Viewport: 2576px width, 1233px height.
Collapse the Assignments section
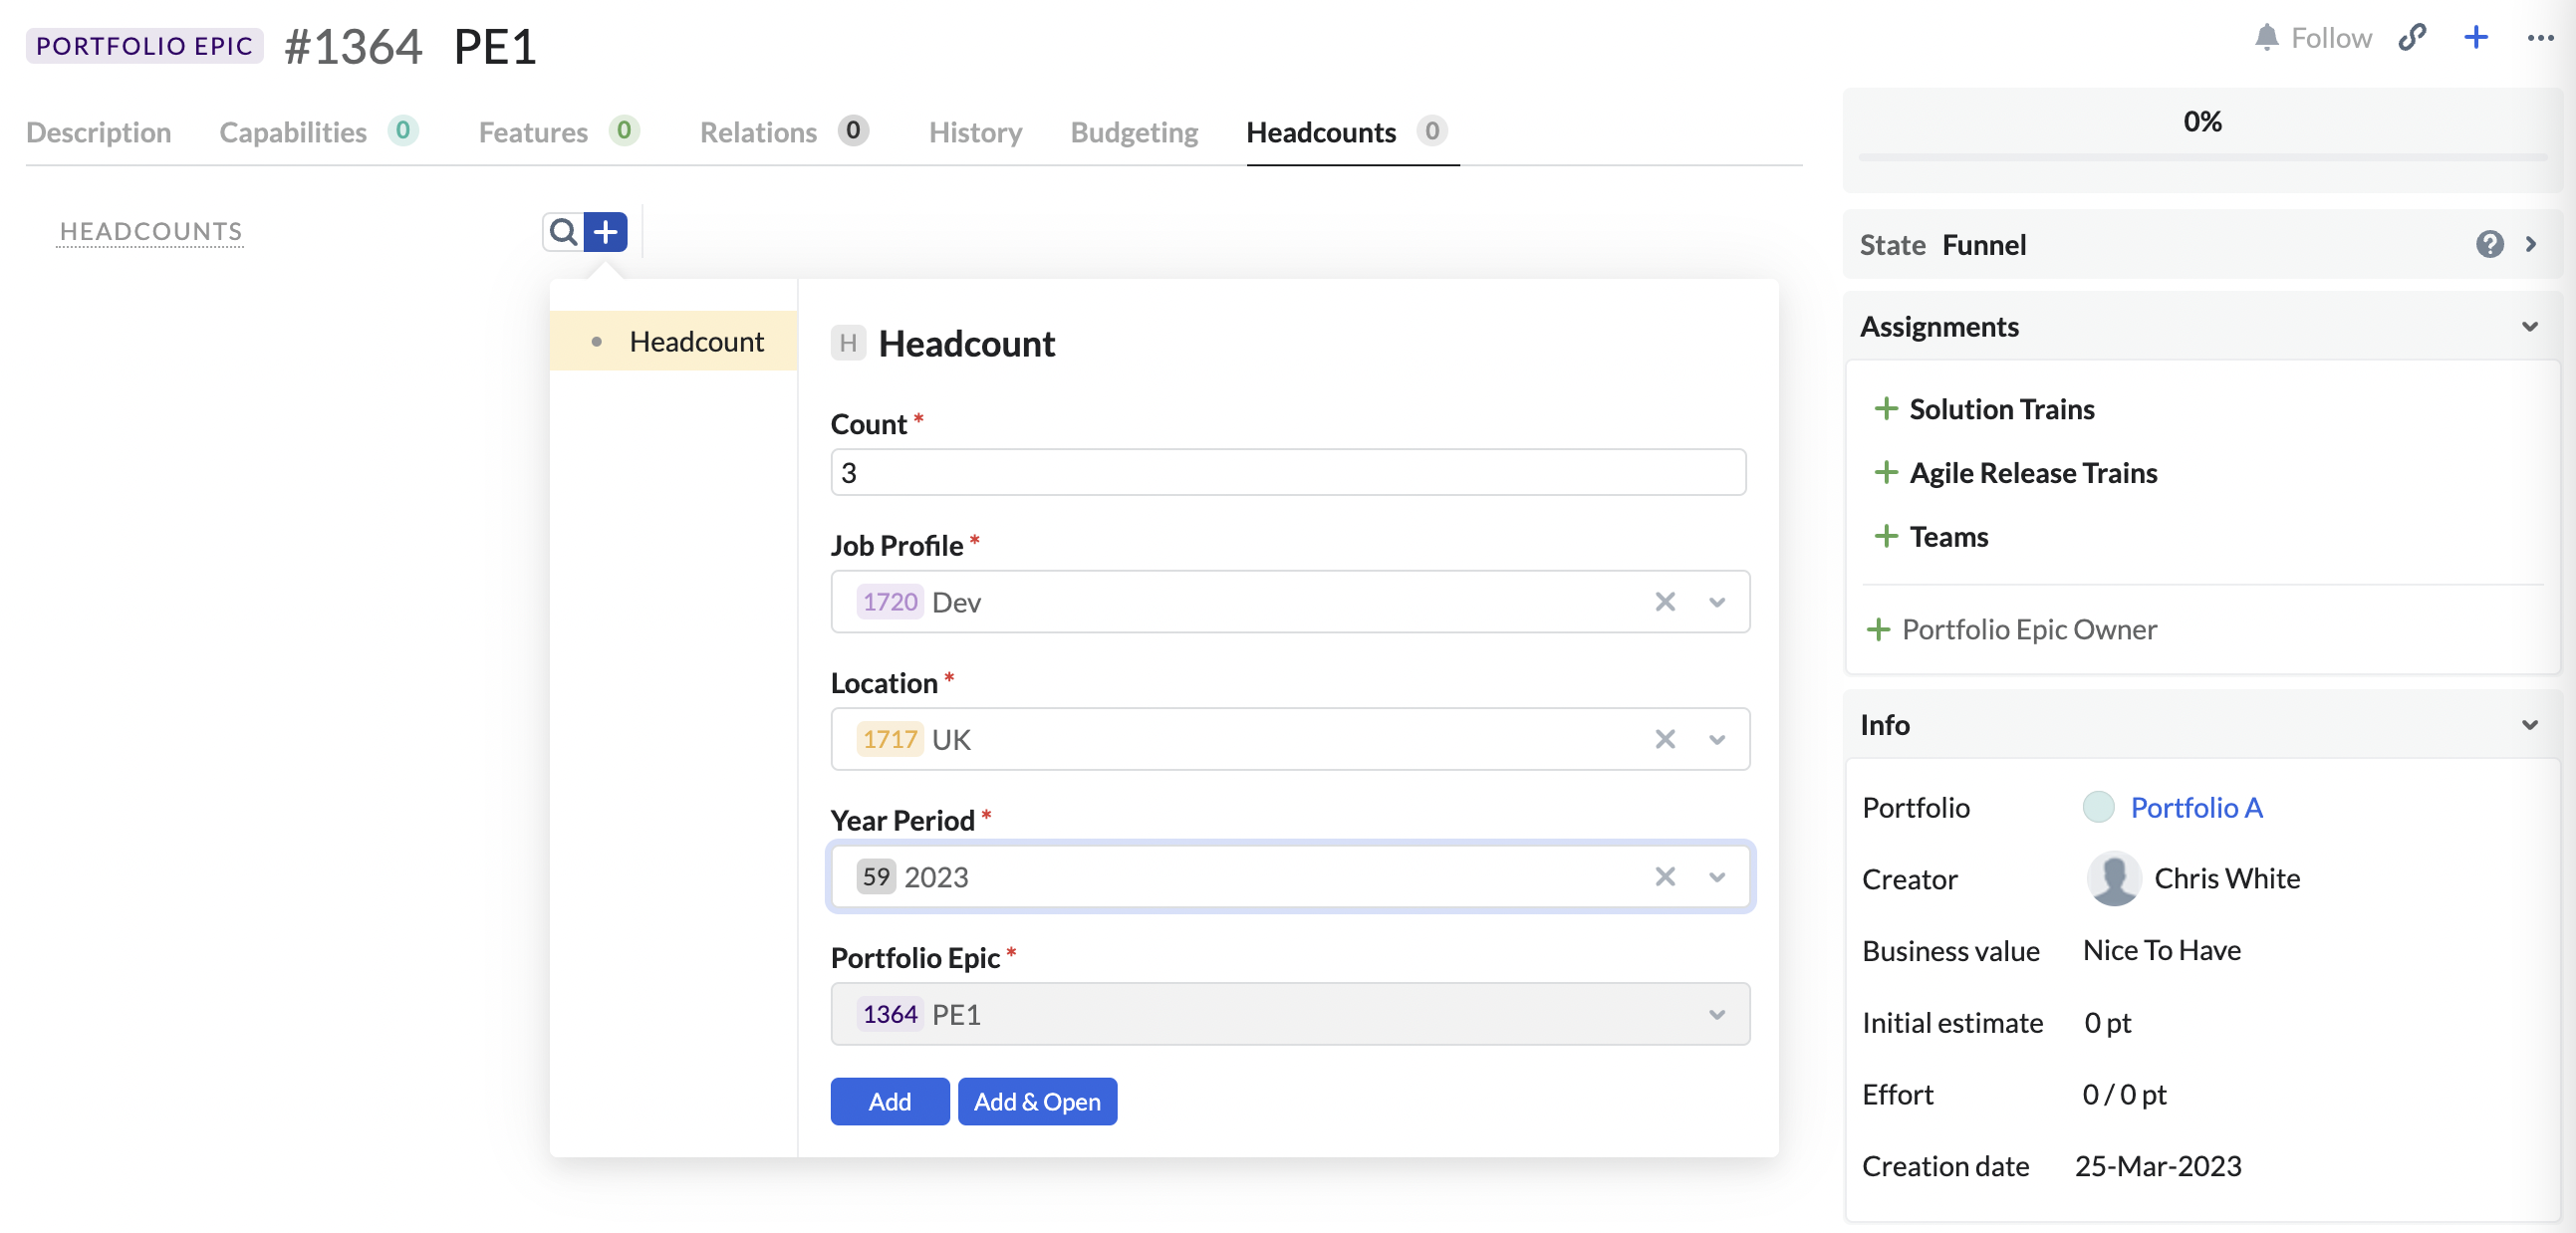2530,326
